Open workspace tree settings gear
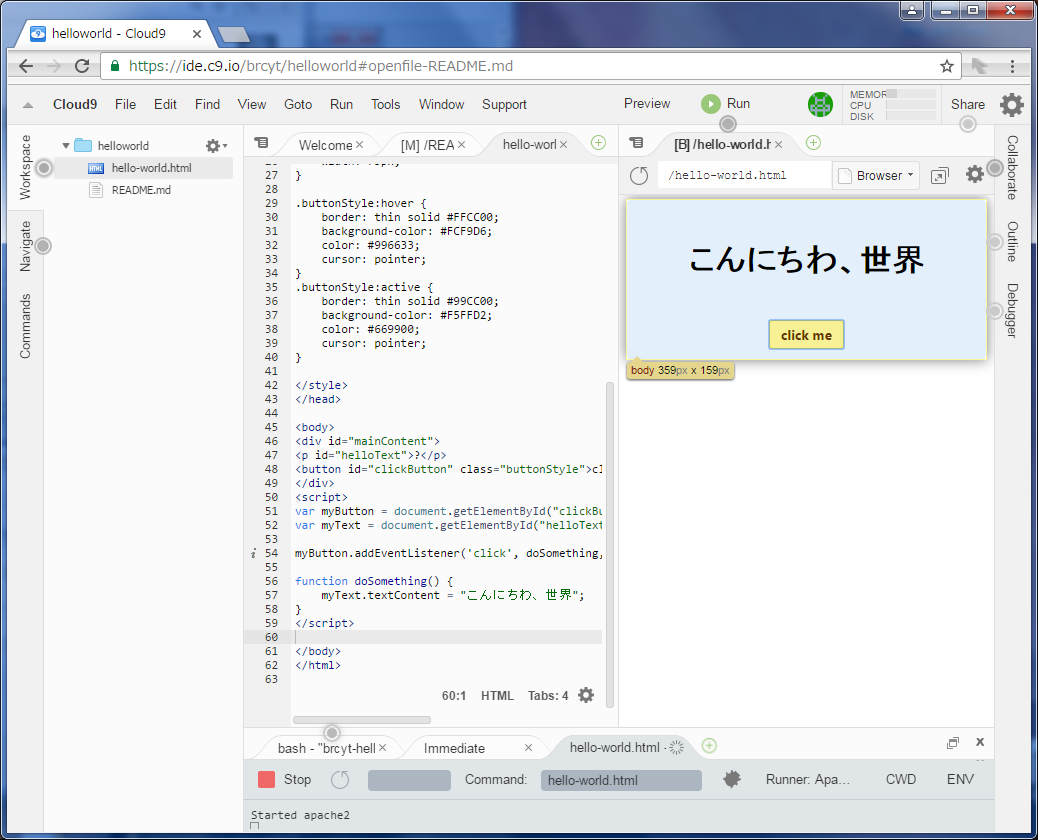Viewport: 1038px width, 840px height. pyautogui.click(x=216, y=146)
